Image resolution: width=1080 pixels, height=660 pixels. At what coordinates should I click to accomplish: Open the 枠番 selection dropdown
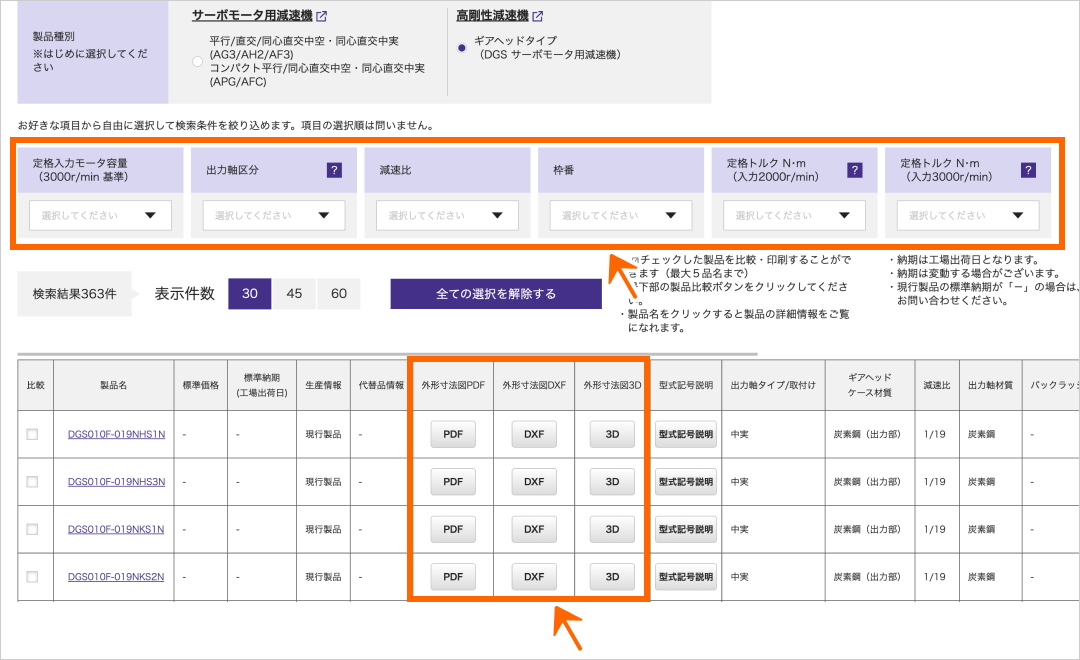click(x=620, y=215)
